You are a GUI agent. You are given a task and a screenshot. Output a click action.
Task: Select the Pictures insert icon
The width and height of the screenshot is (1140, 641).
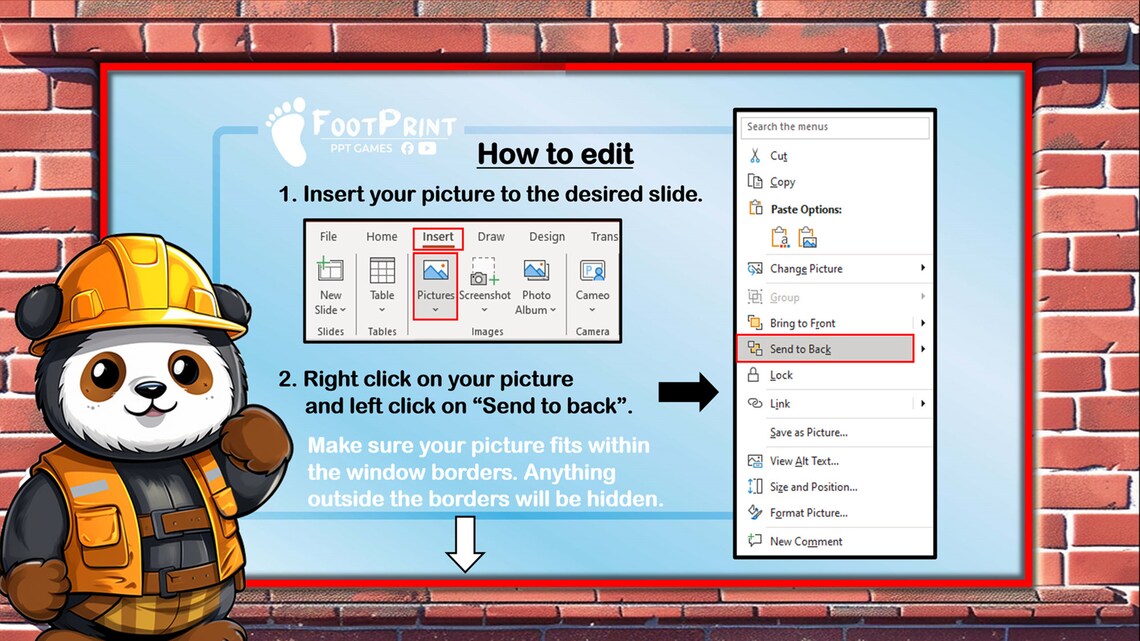(x=436, y=269)
